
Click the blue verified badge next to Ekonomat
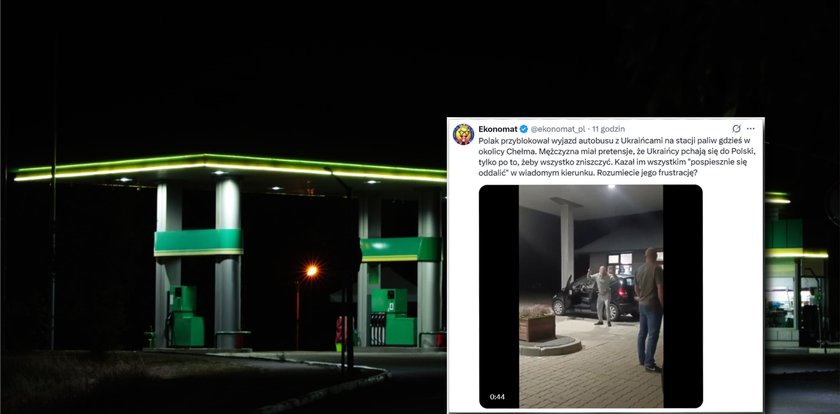tap(524, 129)
